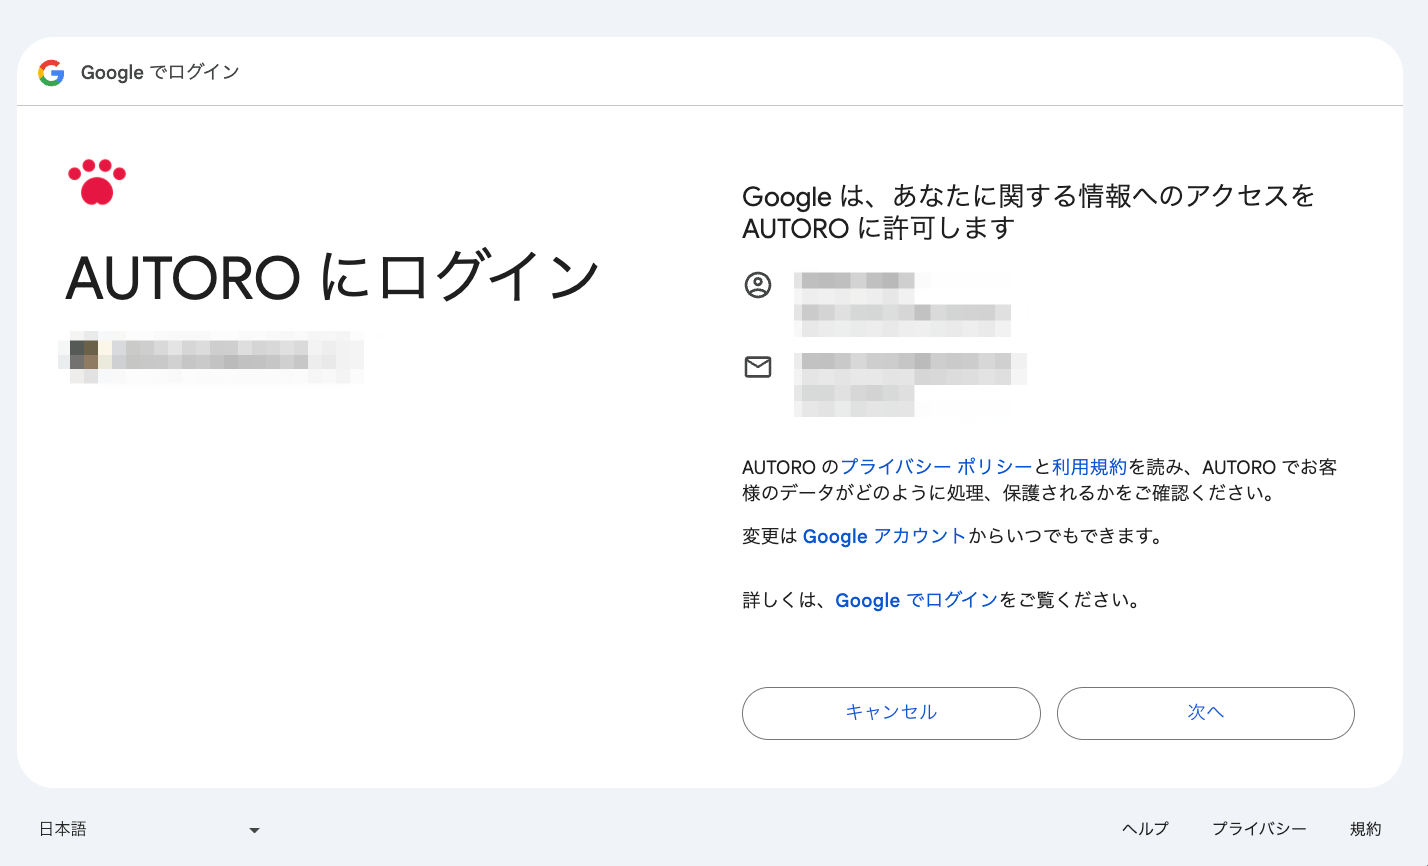This screenshot has height=866, width=1428.
Task: Click the ヘルプ footer link
Action: coord(1145,829)
